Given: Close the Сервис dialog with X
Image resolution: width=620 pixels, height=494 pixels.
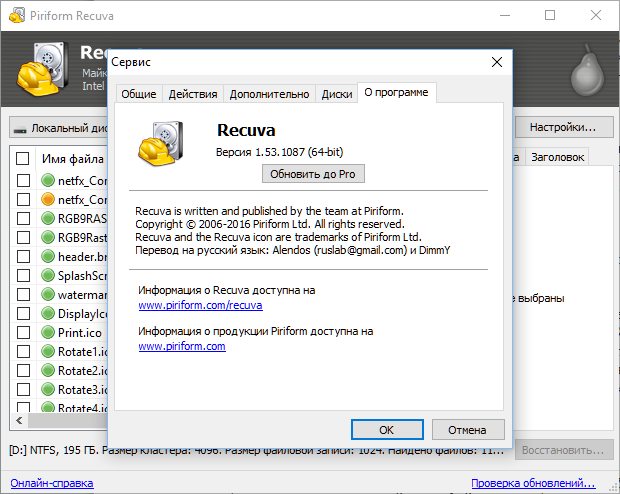Looking at the screenshot, I should click(497, 62).
